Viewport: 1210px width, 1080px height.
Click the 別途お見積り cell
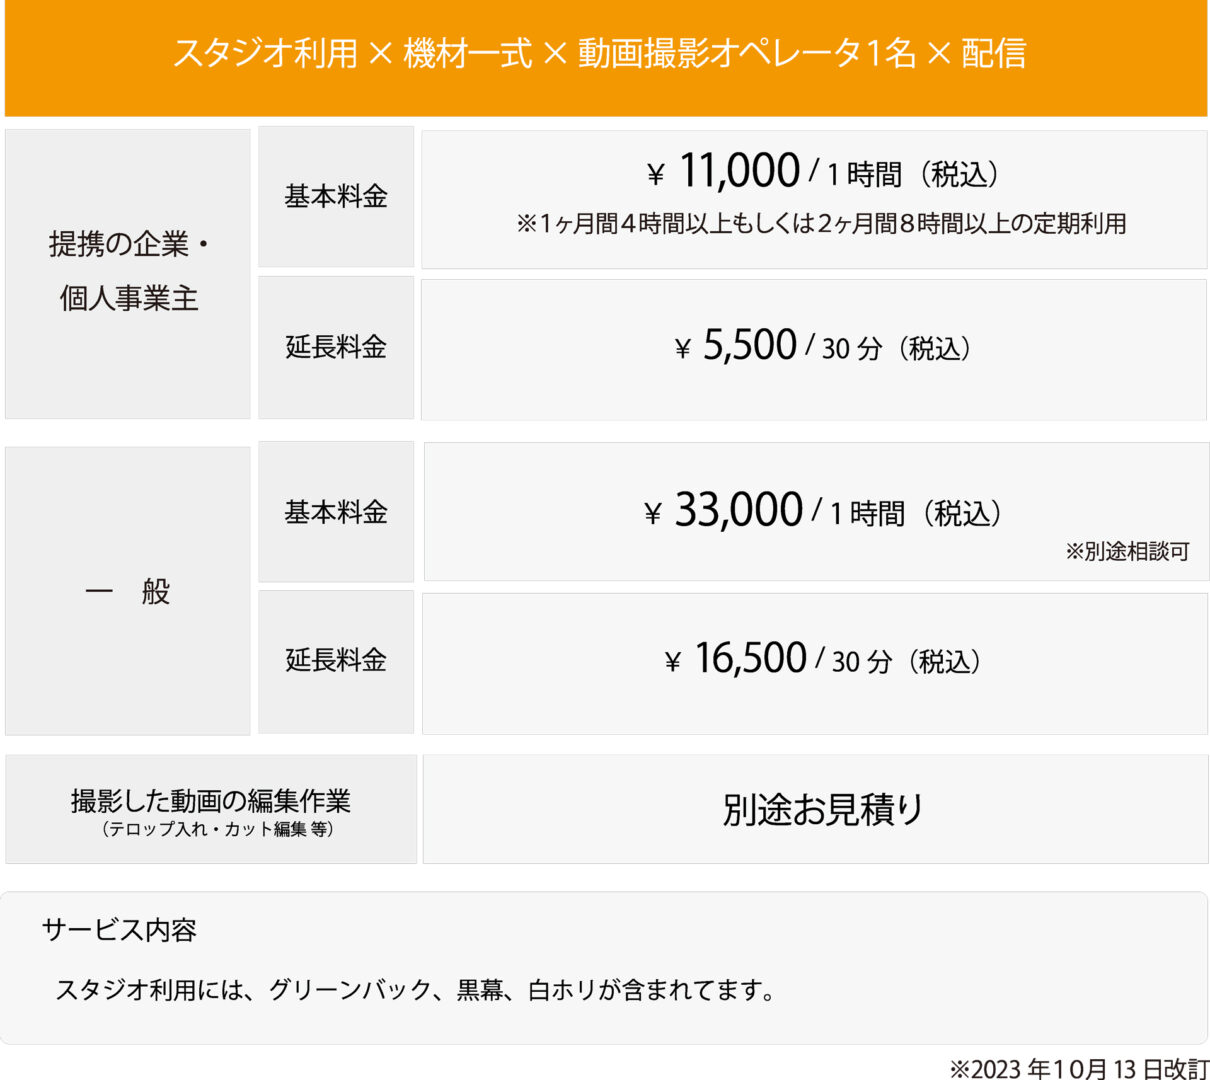(822, 809)
